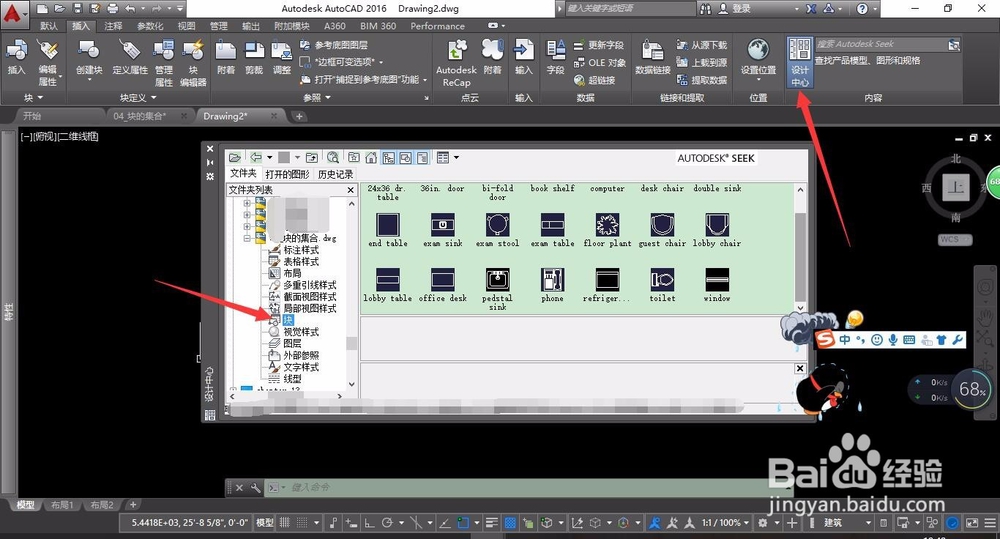The image size is (1000, 539).
Task: Open the Drawing2 document tab
Action: tap(224, 116)
